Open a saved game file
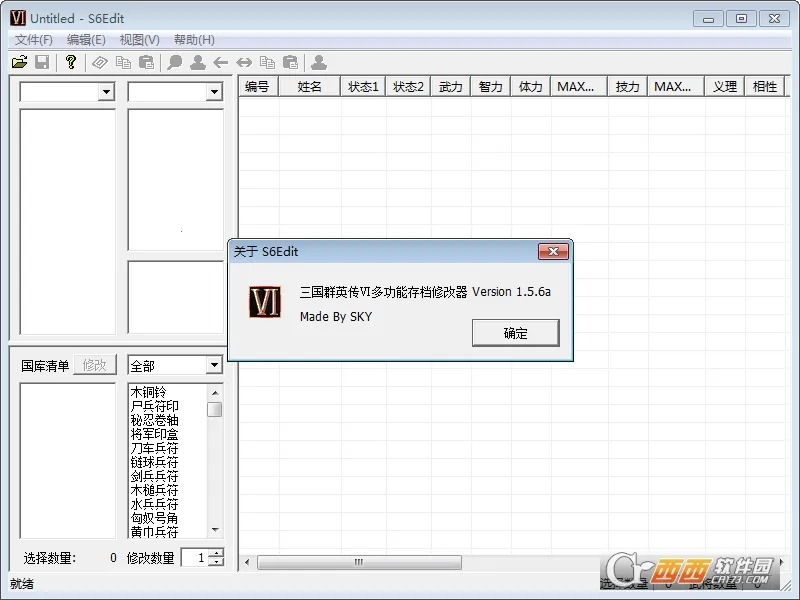The width and height of the screenshot is (800, 600). click(x=20, y=61)
